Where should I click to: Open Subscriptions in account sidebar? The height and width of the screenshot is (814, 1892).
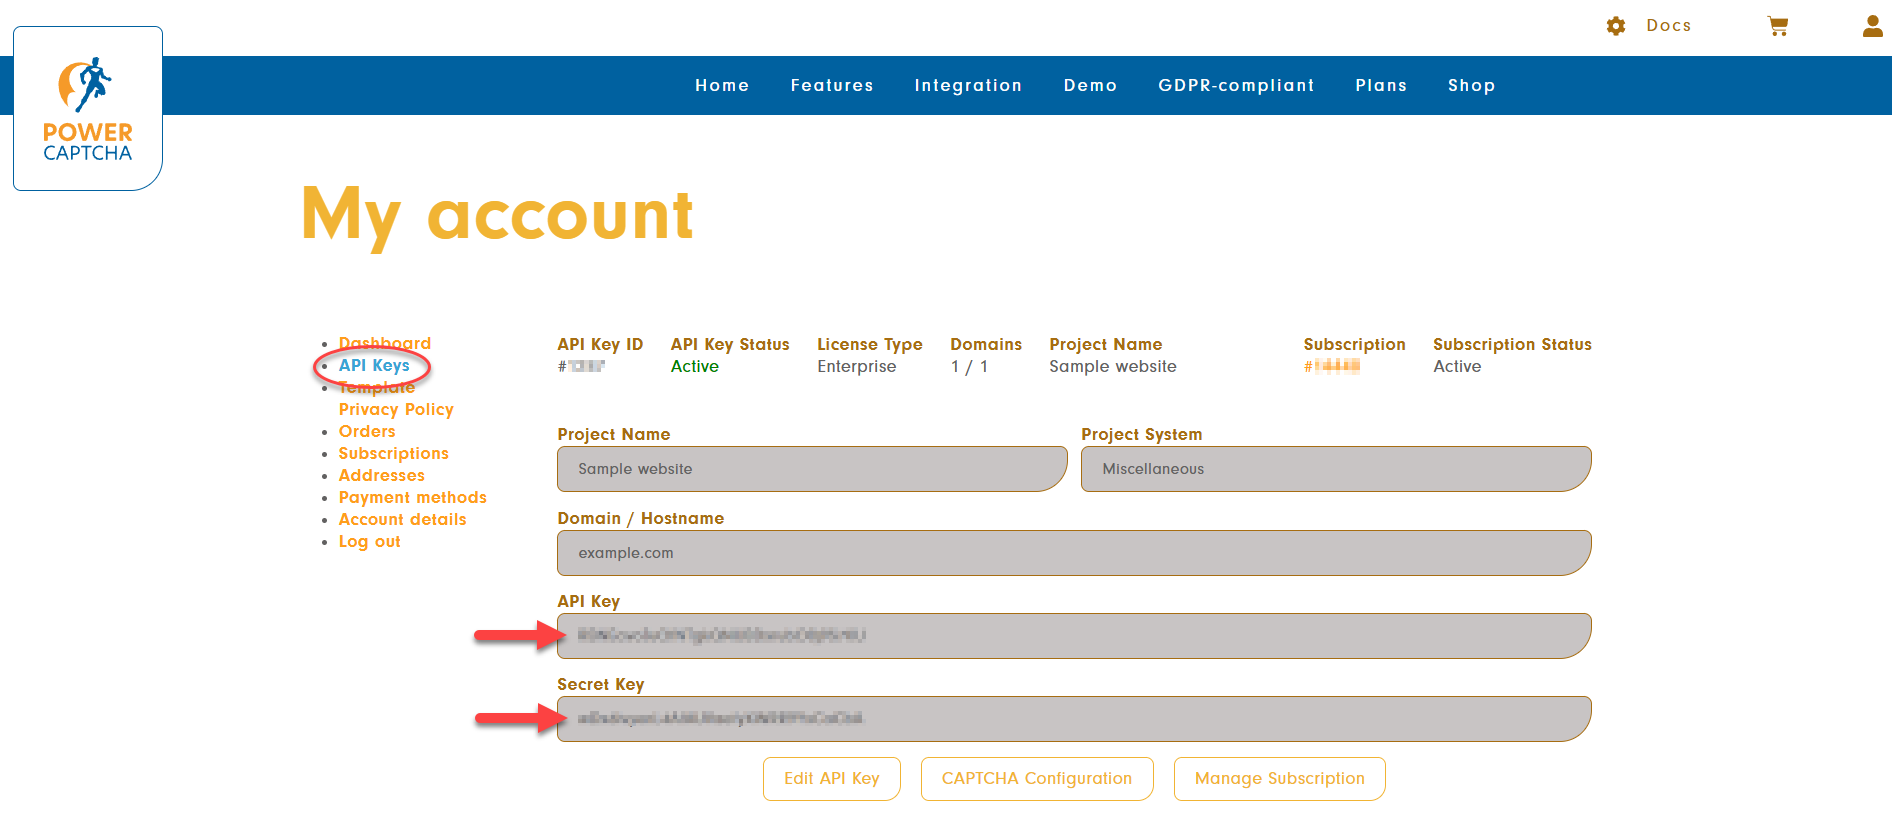[x=393, y=454]
